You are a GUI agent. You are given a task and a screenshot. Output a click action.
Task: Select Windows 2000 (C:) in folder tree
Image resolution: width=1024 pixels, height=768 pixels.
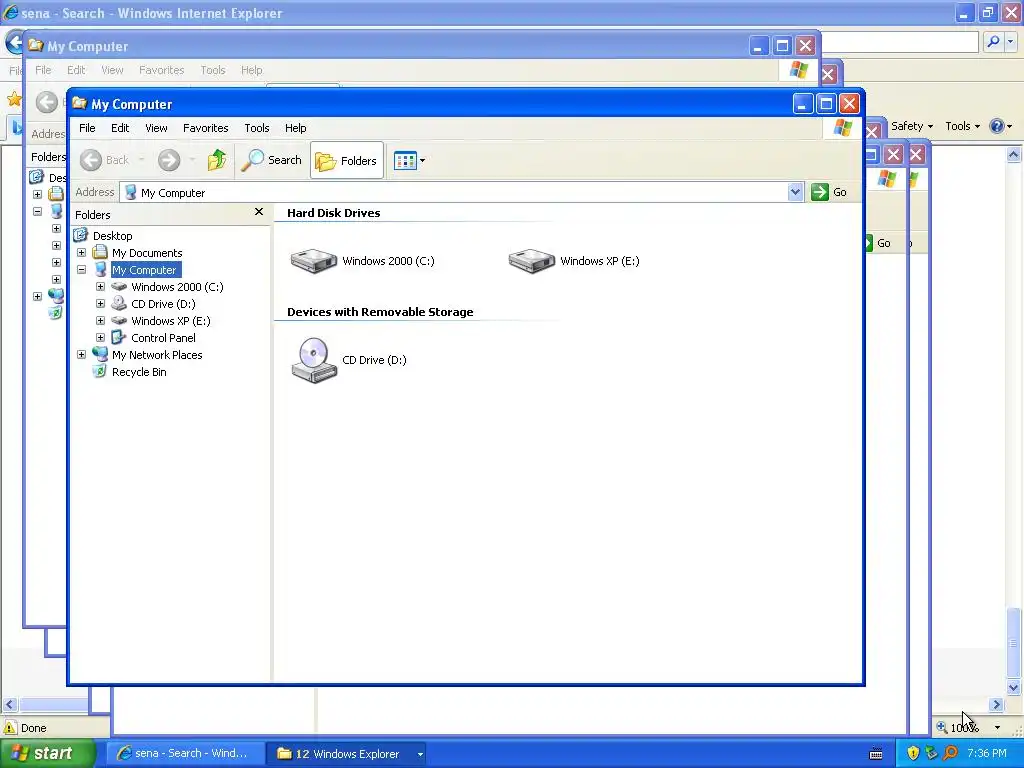point(177,287)
